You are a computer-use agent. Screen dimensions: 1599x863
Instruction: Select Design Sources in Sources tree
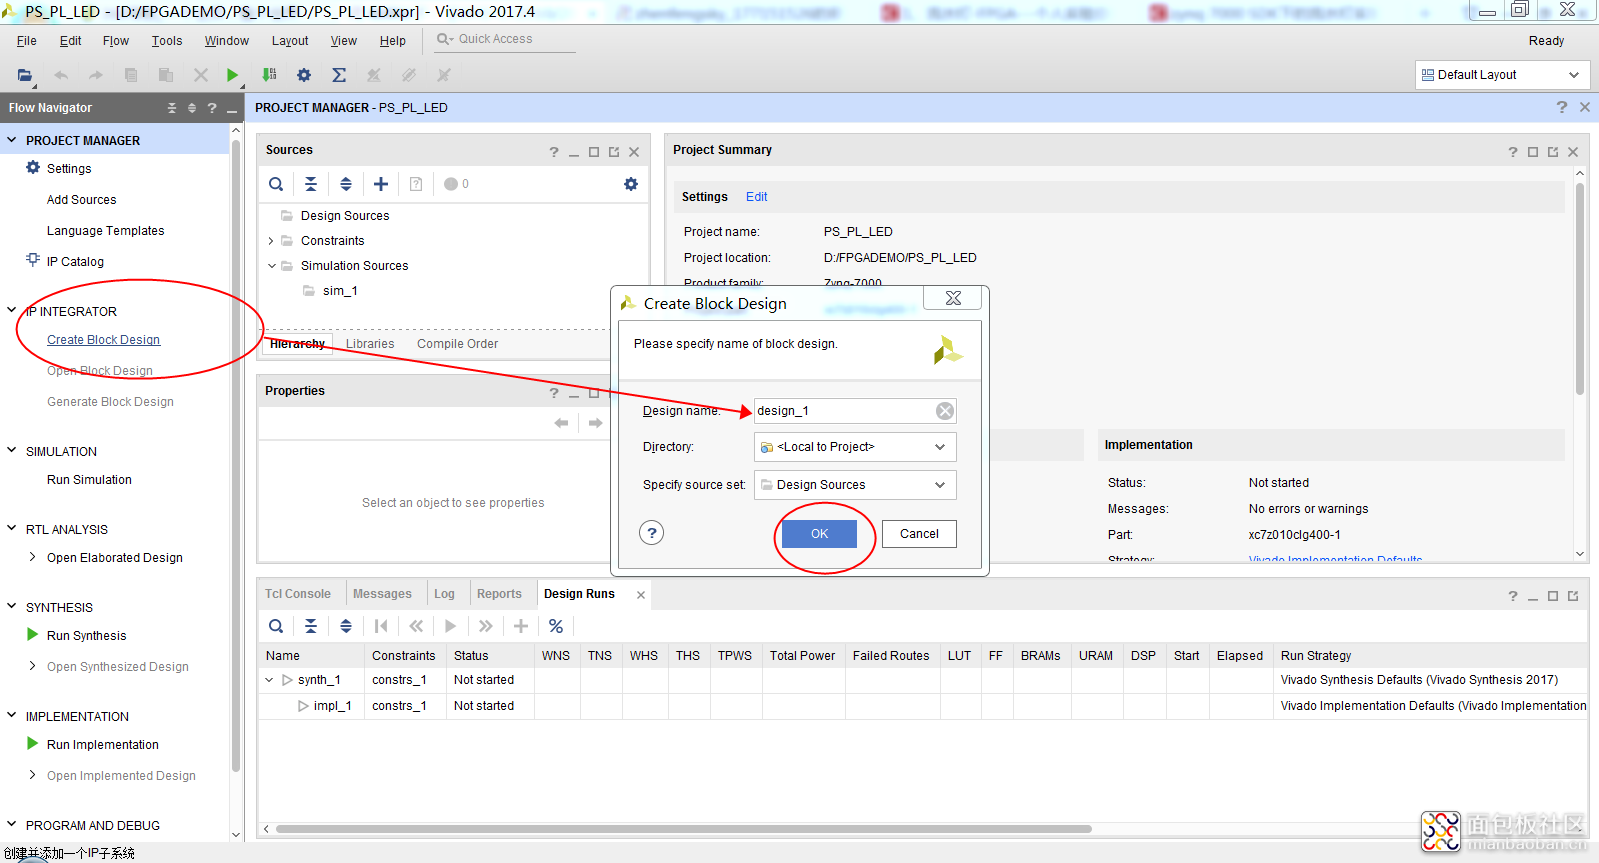(345, 216)
